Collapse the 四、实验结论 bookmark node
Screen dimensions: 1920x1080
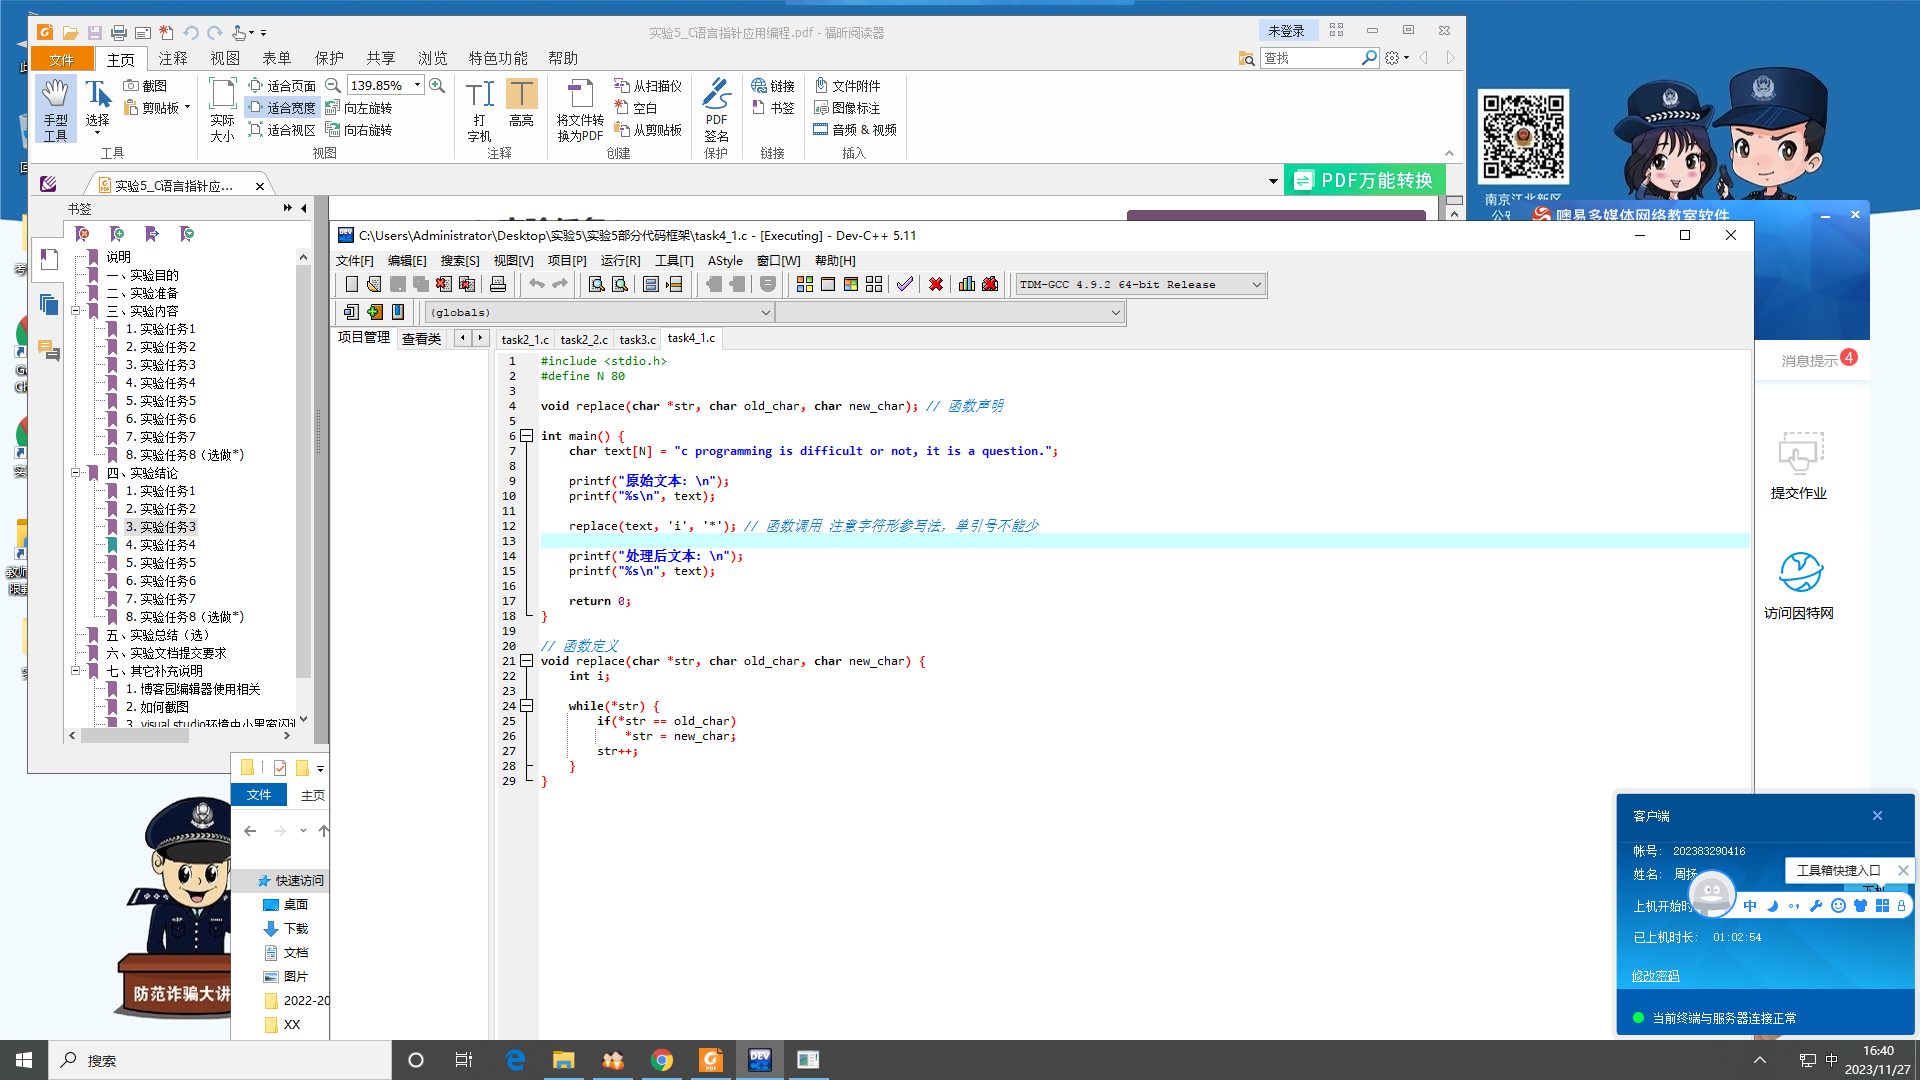75,473
